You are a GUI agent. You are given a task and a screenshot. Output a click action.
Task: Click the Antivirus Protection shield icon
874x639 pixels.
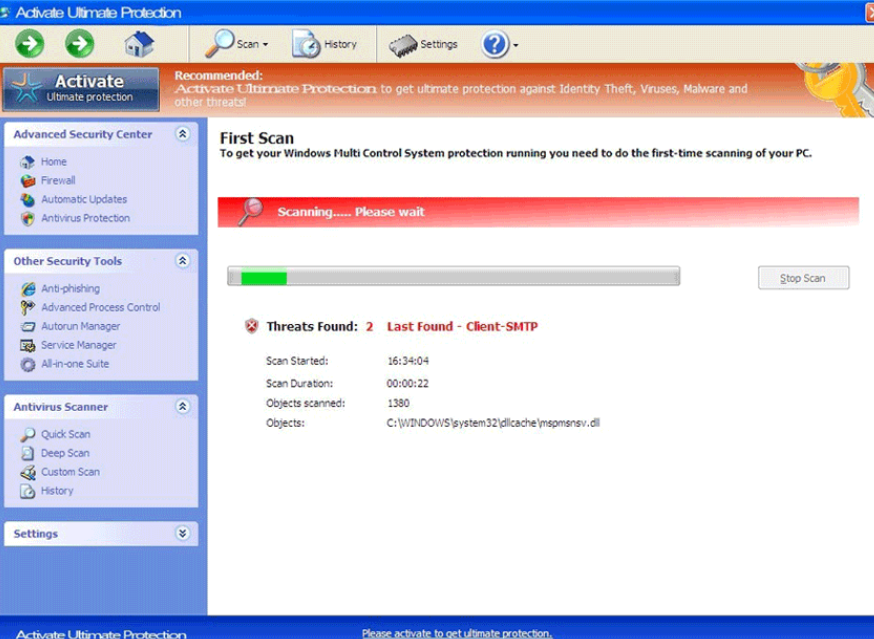click(x=27, y=219)
